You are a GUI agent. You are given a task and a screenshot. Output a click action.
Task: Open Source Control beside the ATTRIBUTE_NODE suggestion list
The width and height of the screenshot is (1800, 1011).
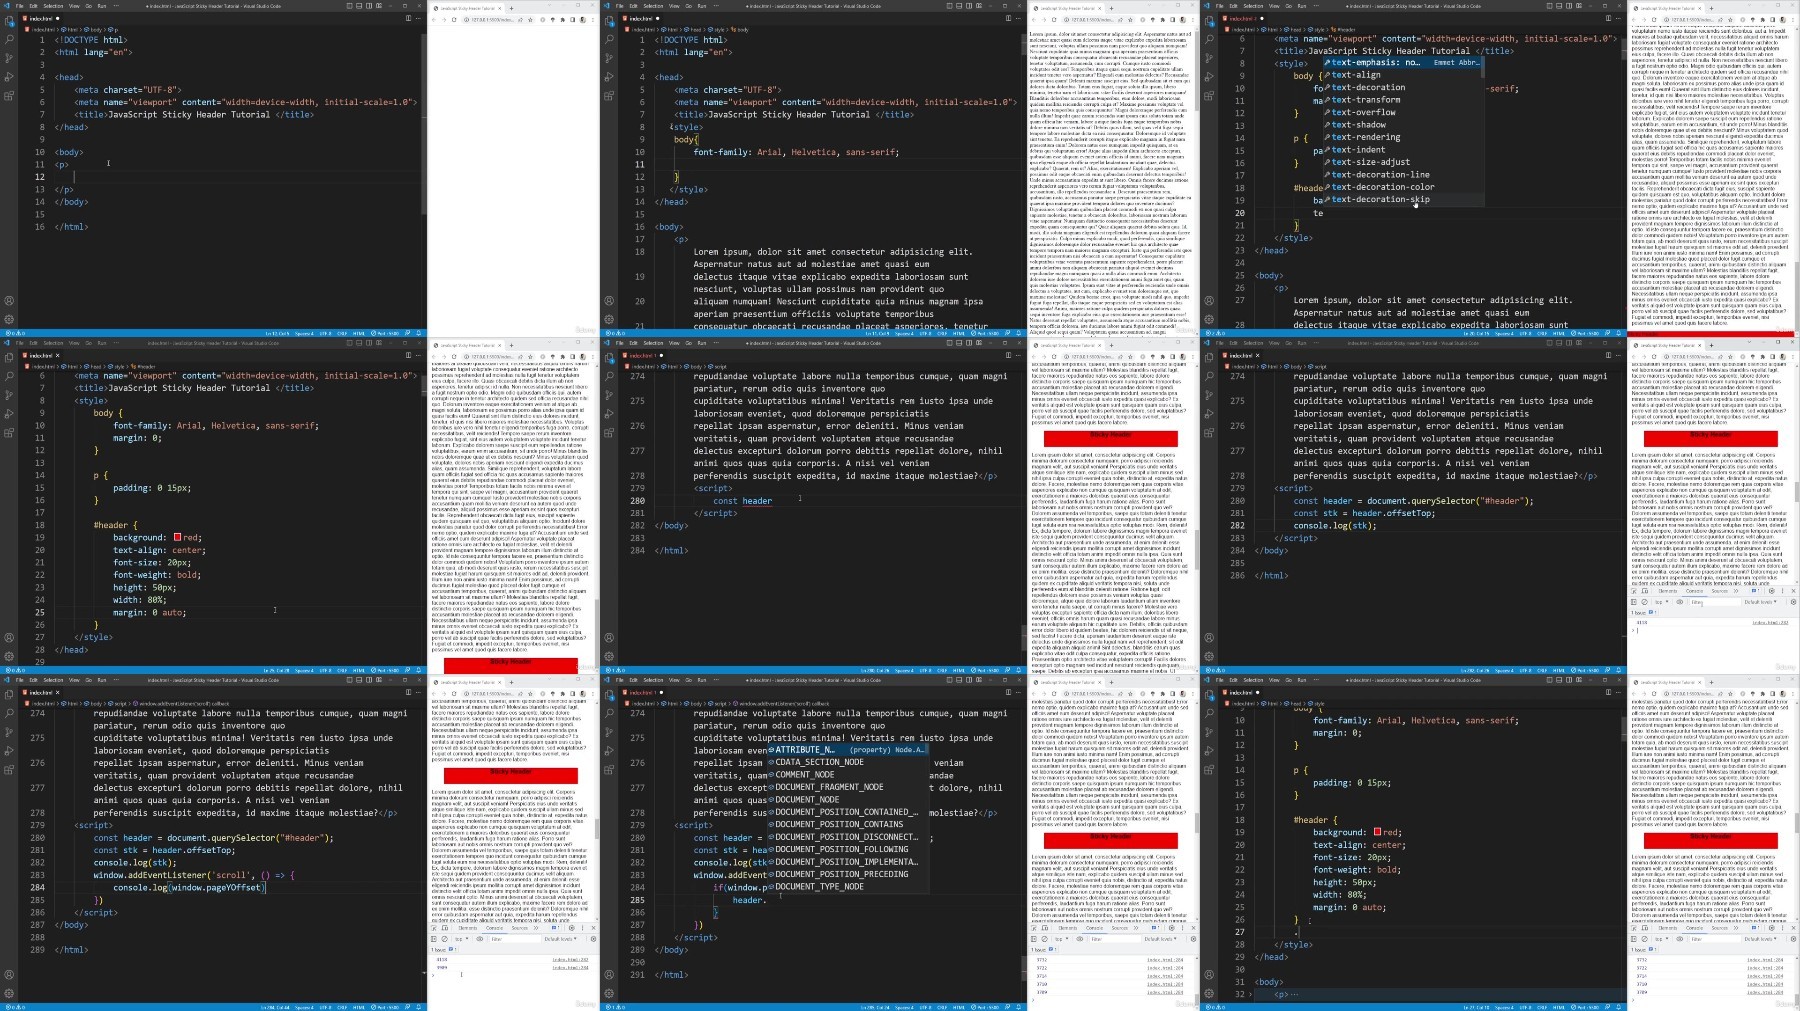[609, 732]
